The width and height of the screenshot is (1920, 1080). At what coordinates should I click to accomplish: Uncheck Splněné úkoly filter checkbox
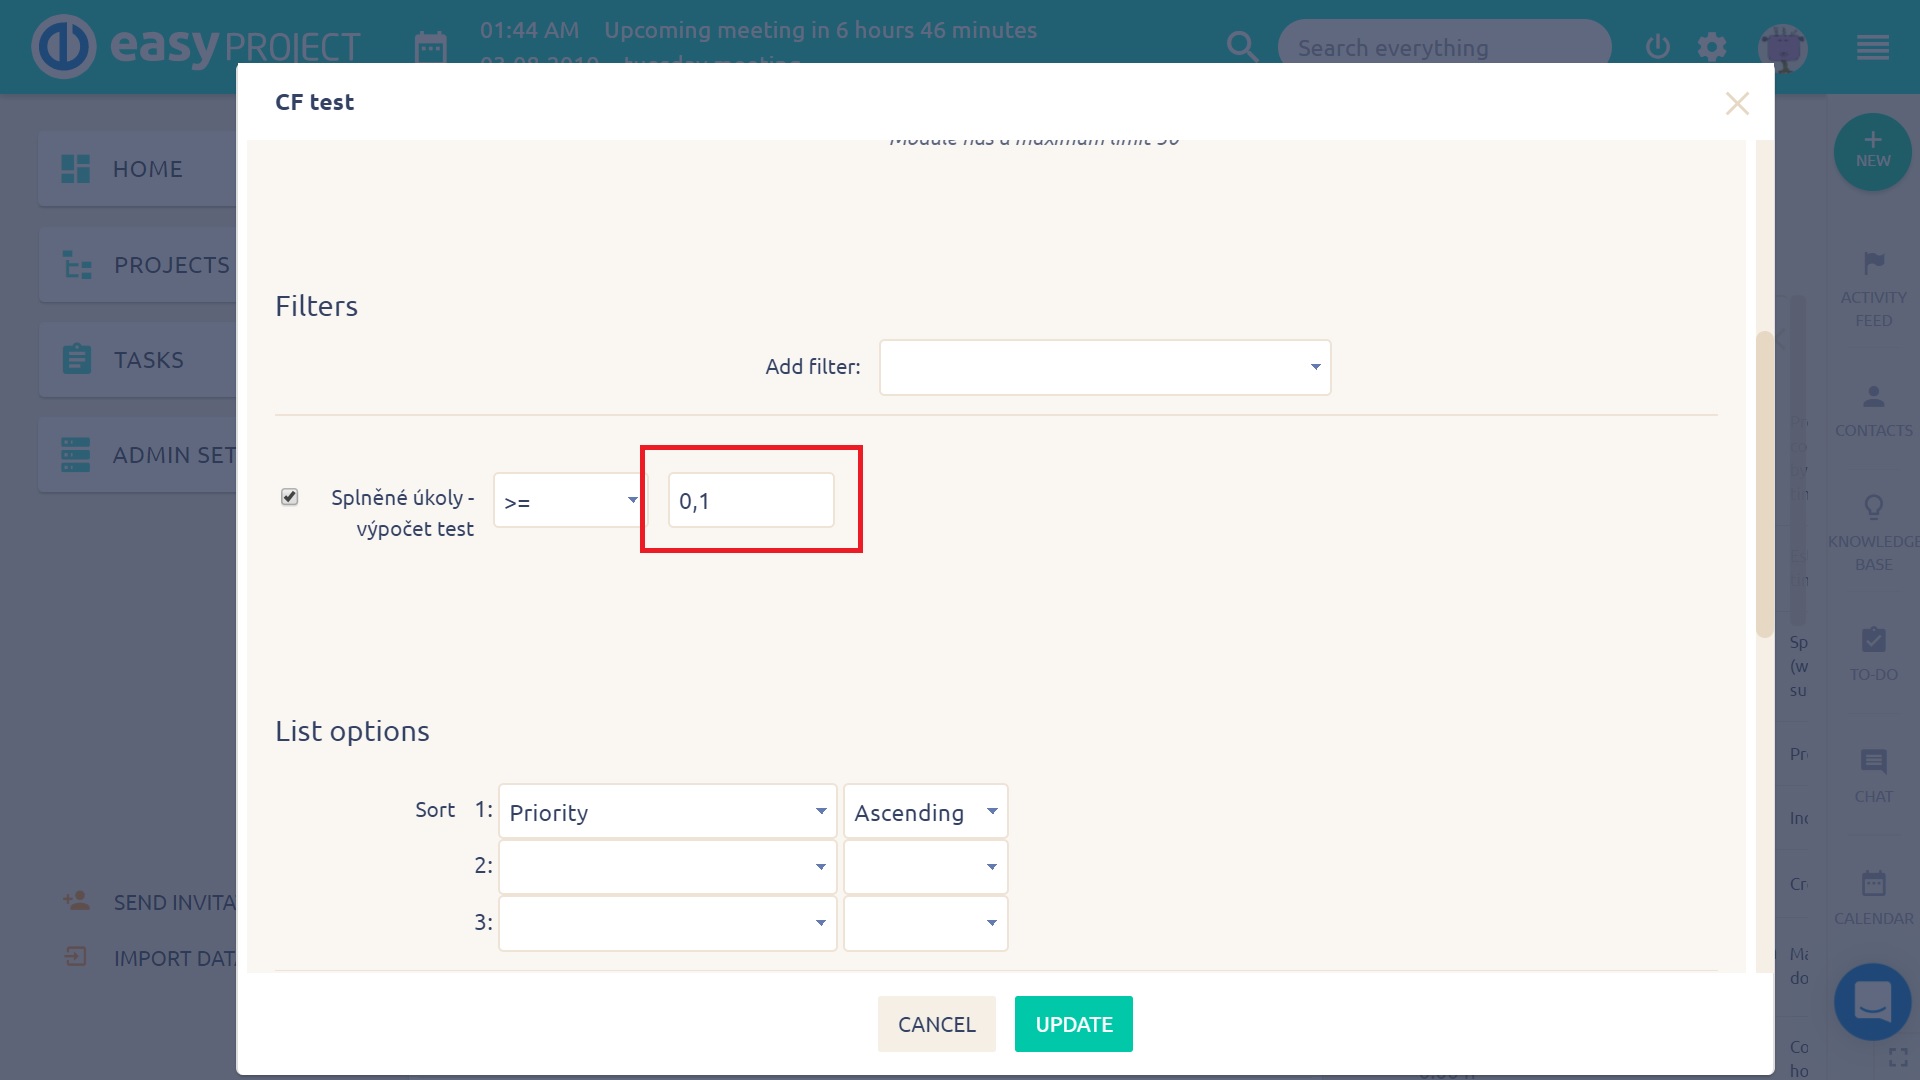point(289,497)
